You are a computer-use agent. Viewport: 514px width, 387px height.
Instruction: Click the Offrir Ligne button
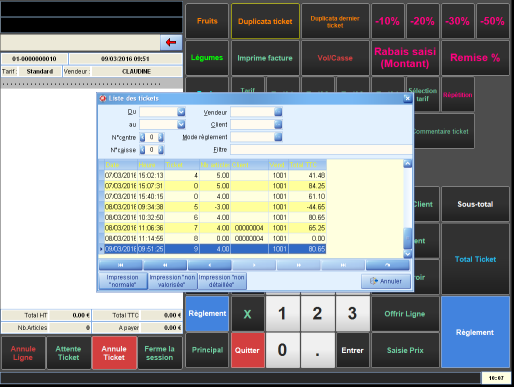[x=405, y=314]
